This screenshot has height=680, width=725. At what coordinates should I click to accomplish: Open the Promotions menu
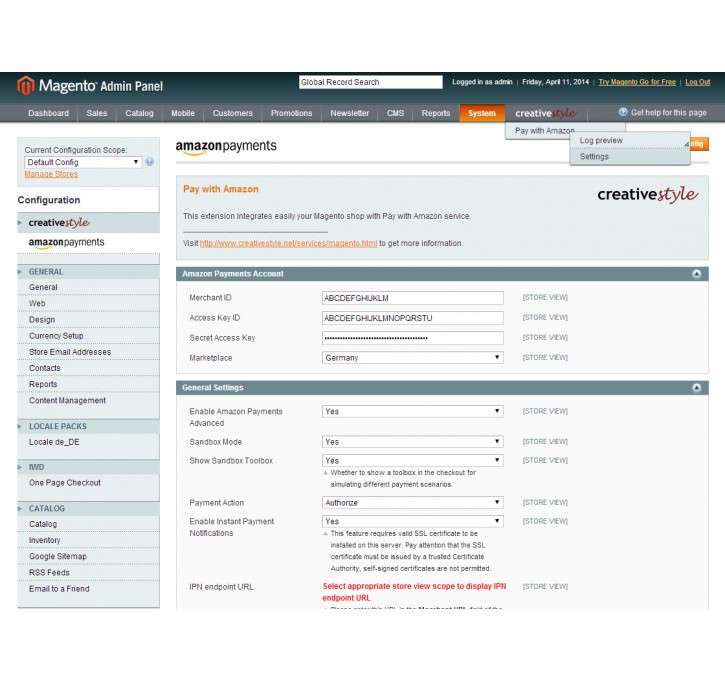(x=291, y=113)
